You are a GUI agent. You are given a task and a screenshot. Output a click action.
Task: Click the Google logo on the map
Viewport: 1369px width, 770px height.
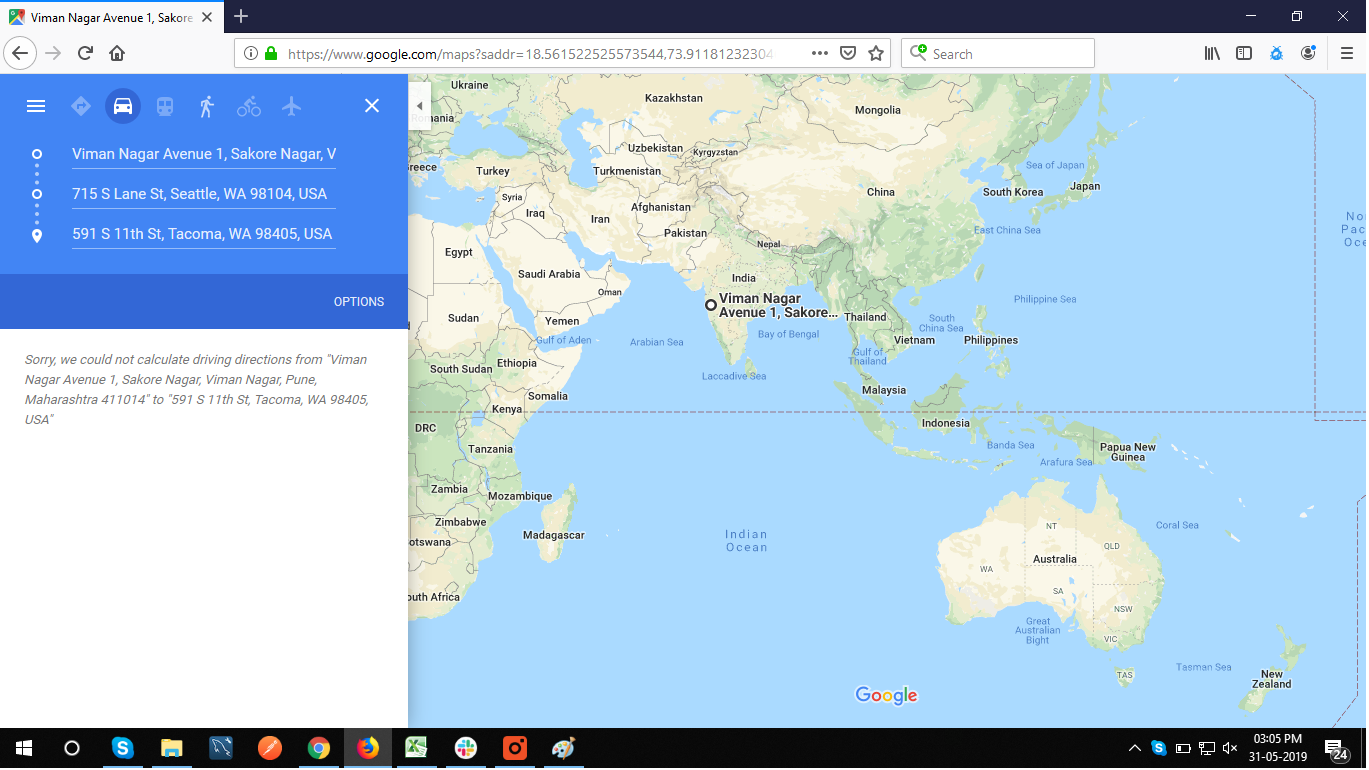tap(886, 696)
